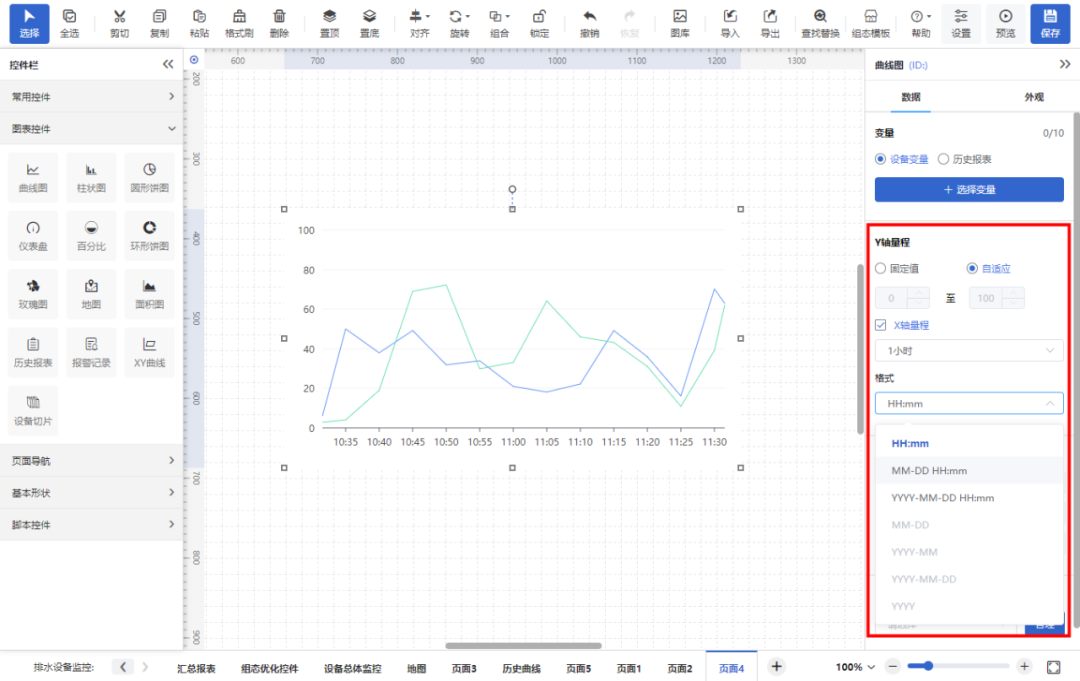Switch to the 外观 appearance tab
1080x681 pixels.
1033,97
